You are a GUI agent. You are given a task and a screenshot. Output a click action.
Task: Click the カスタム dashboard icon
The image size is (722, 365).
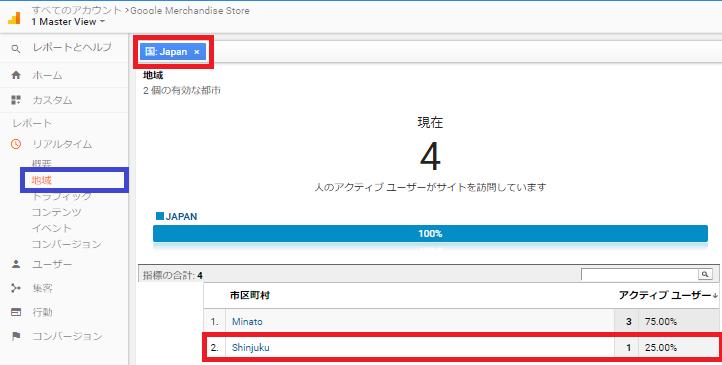(16, 100)
